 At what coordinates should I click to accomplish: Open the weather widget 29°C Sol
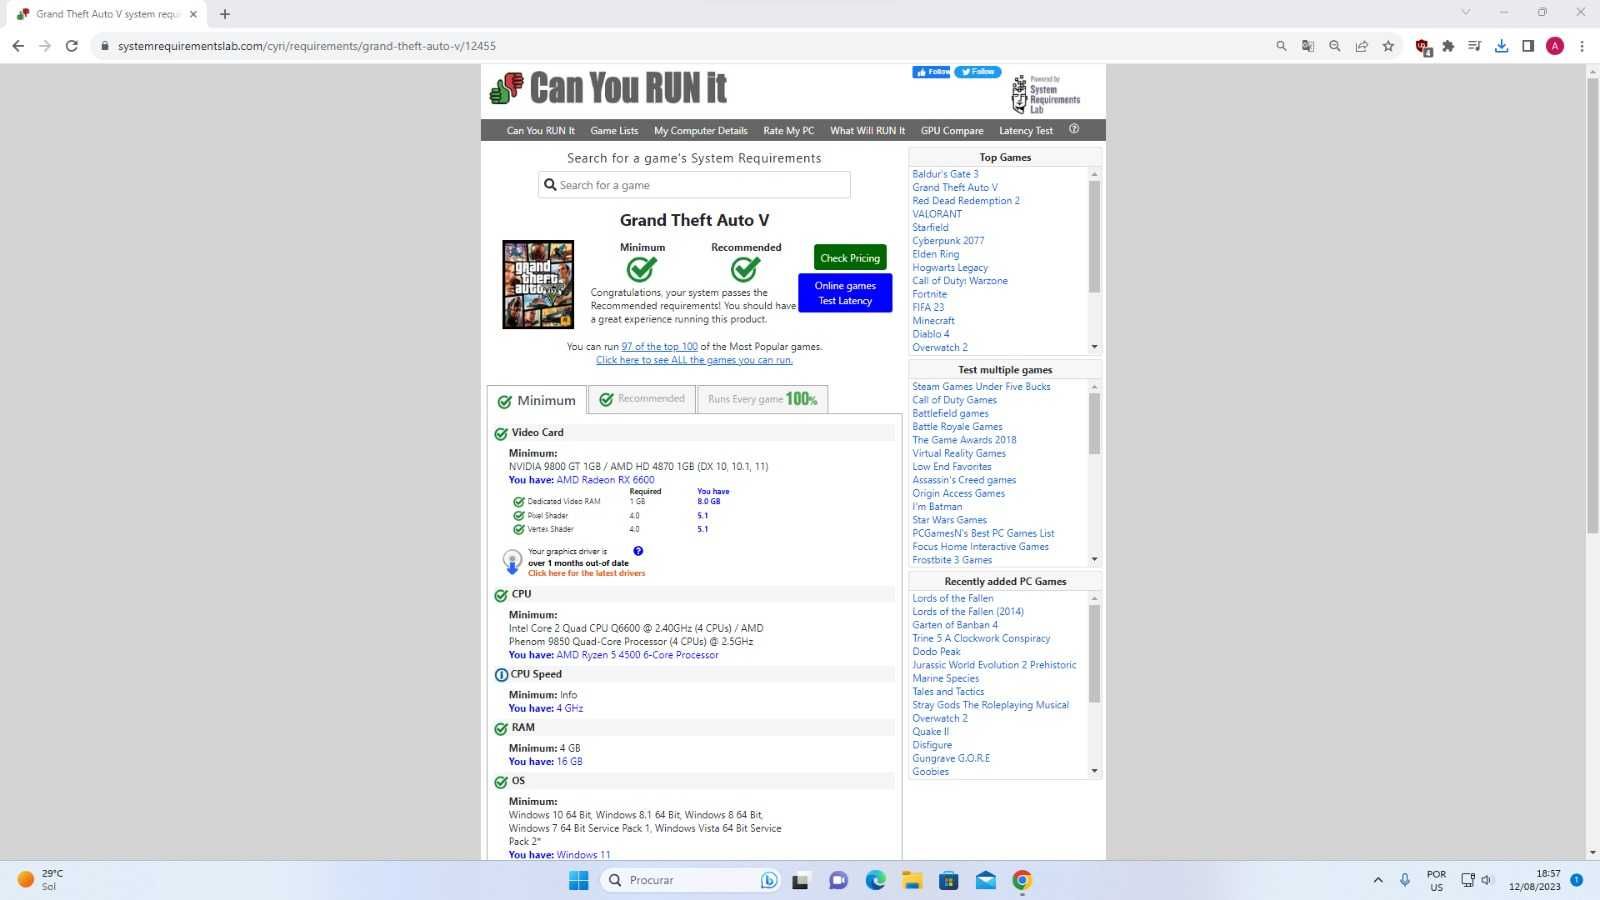pyautogui.click(x=40, y=880)
